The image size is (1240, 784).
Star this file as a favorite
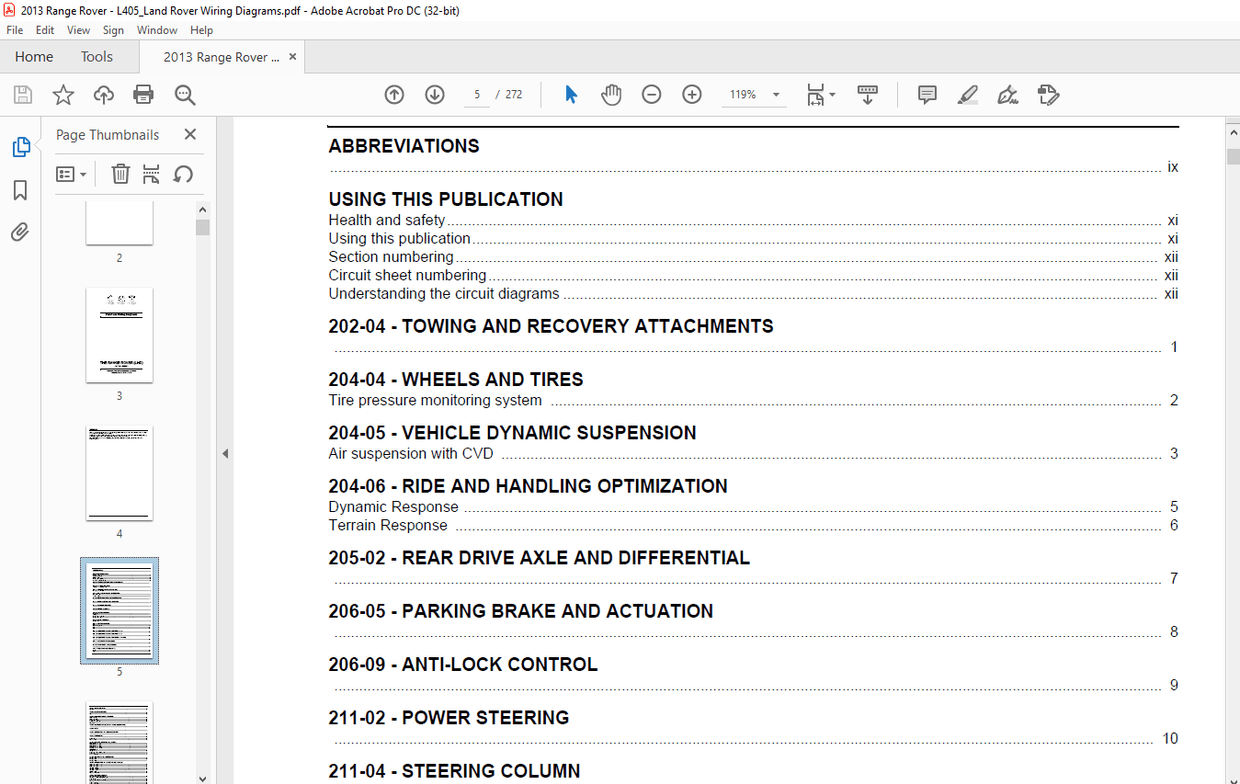pyautogui.click(x=63, y=95)
